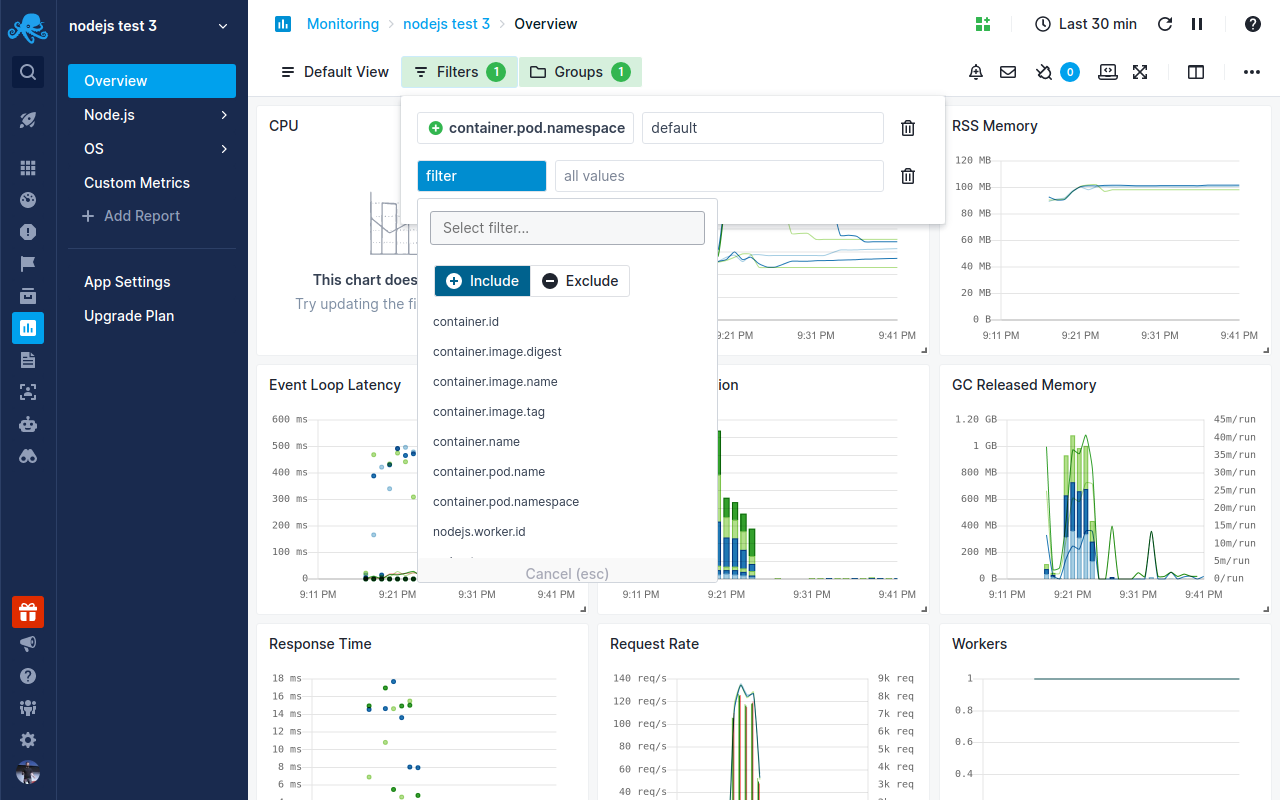Screen dimensions: 1280x800
Task: Click the user avatar in sidebar
Action: click(28, 772)
